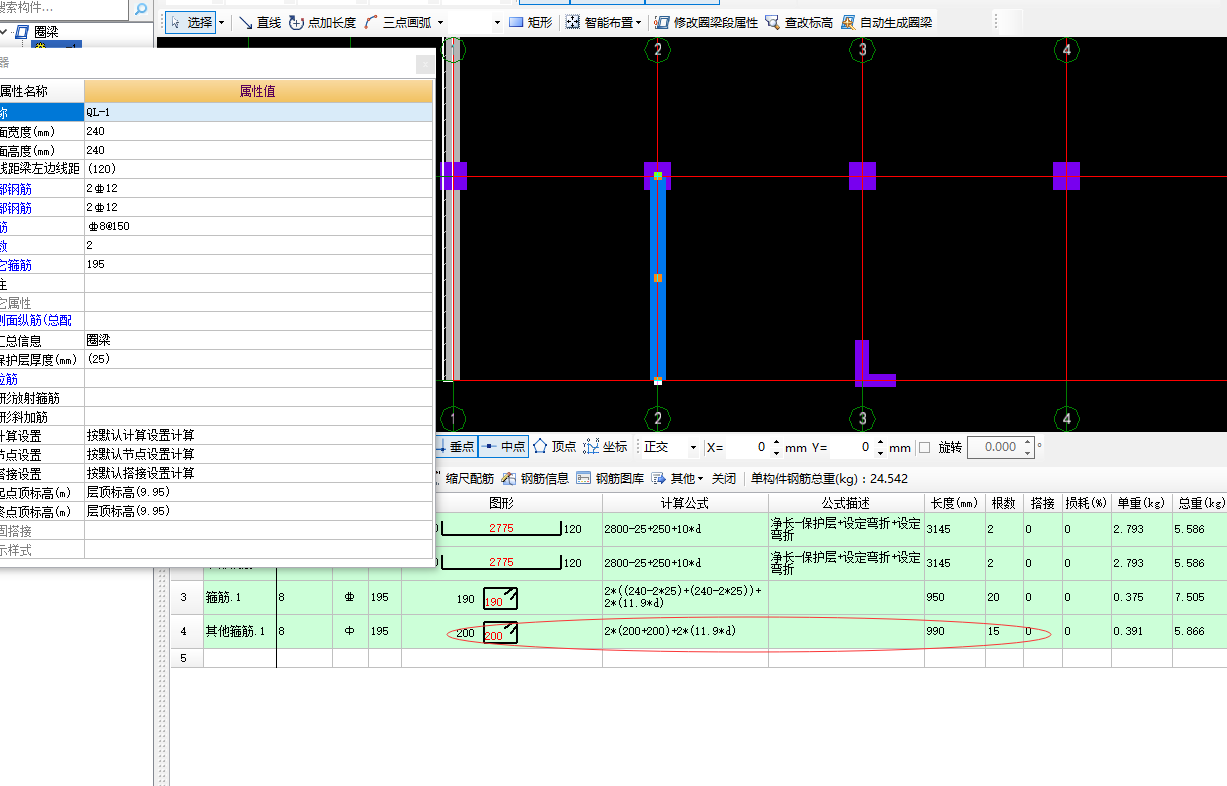Click 计算设置 value 按默认计算设置计算

pos(258,435)
